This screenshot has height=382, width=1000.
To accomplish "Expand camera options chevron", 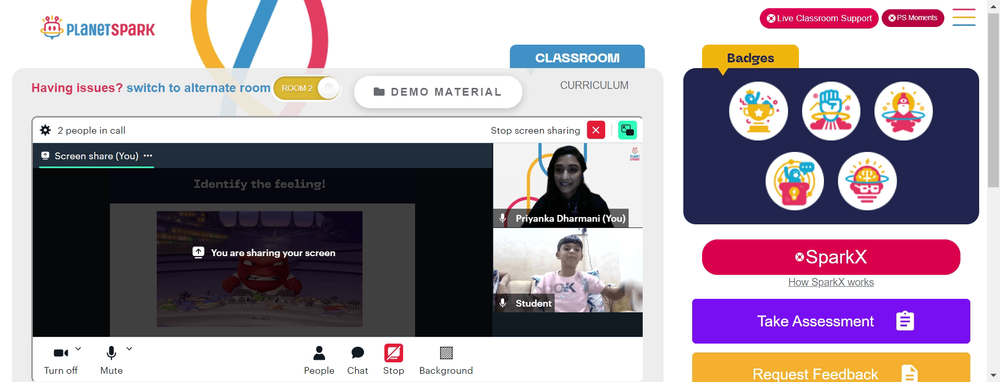I will coord(78,348).
